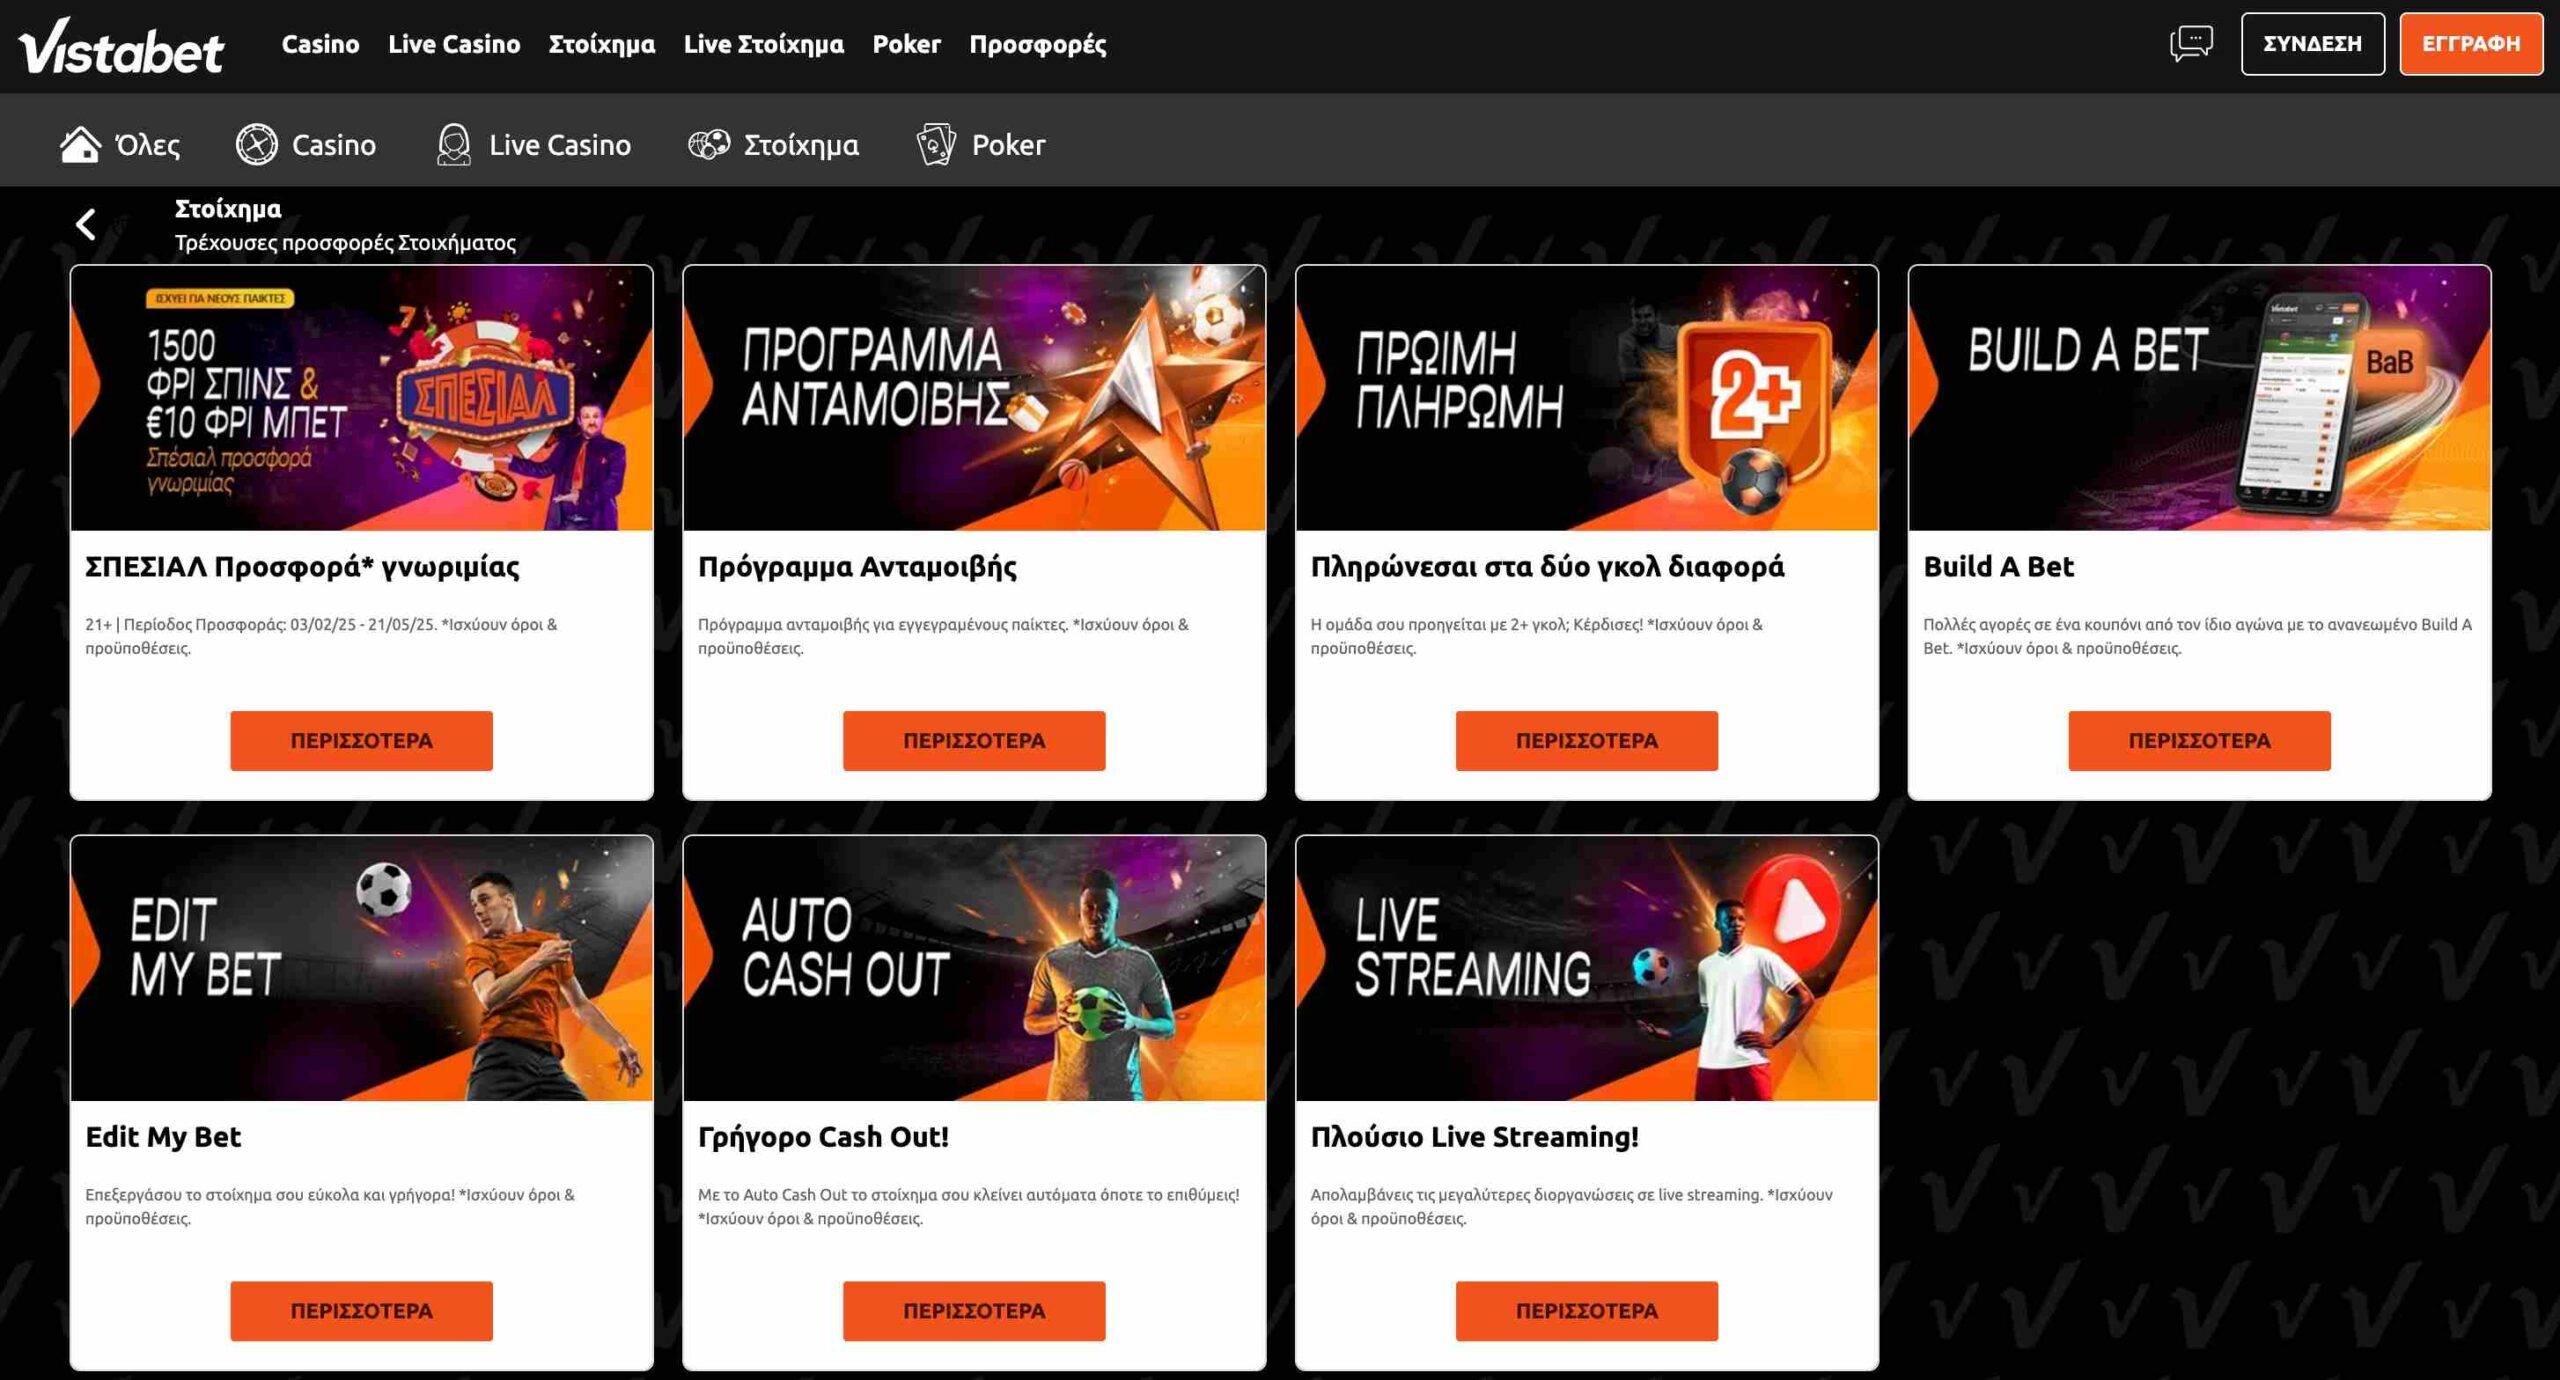Select the Στοίχημα category tab
The image size is (2560, 1380).
coord(773,145)
